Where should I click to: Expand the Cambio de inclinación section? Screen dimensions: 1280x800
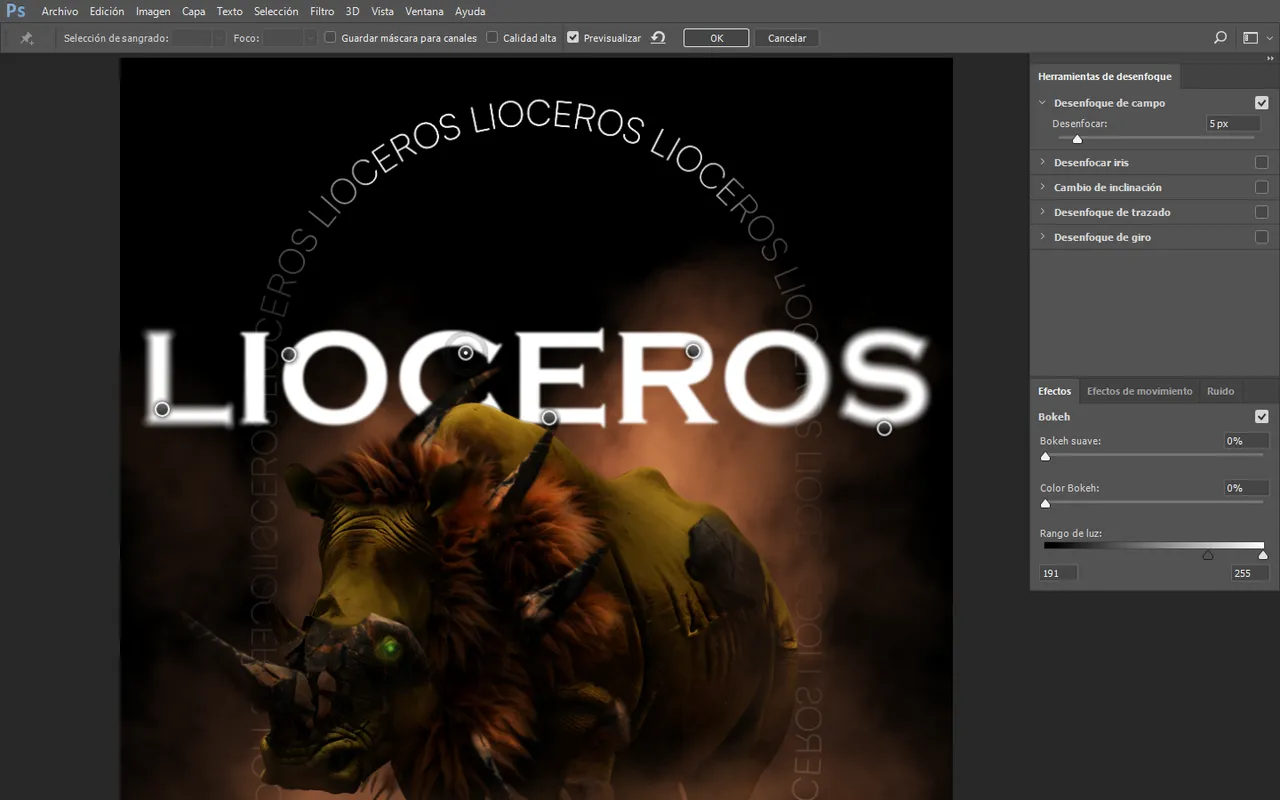(1042, 187)
